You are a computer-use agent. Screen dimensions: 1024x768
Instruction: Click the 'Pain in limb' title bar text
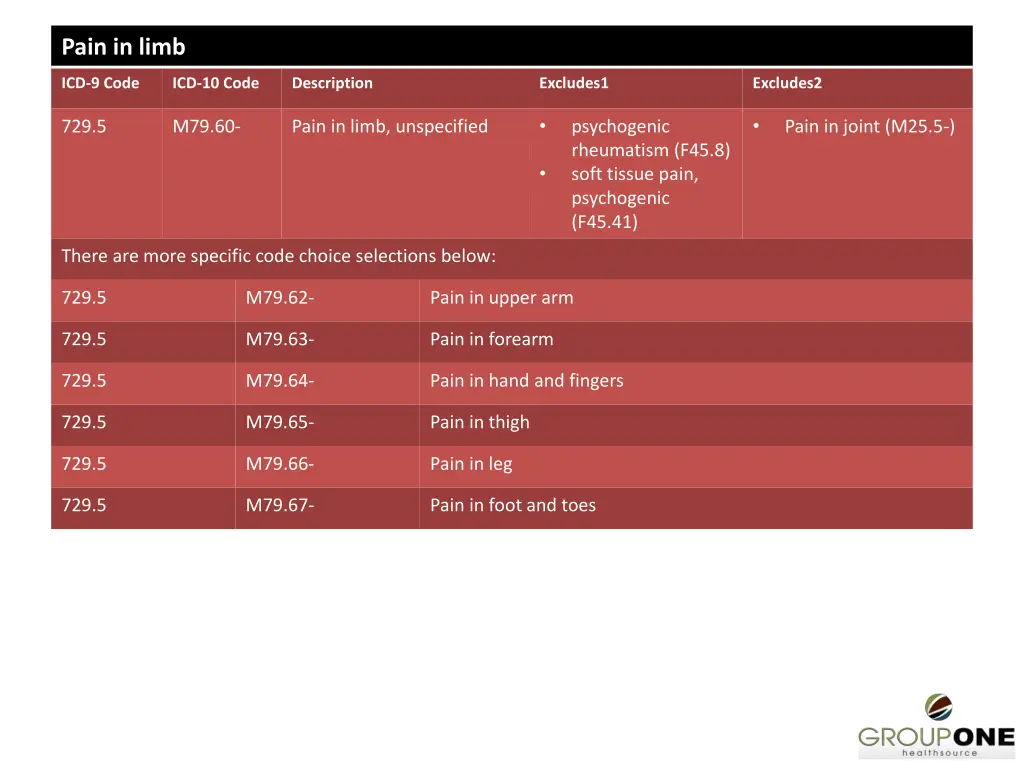123,47
